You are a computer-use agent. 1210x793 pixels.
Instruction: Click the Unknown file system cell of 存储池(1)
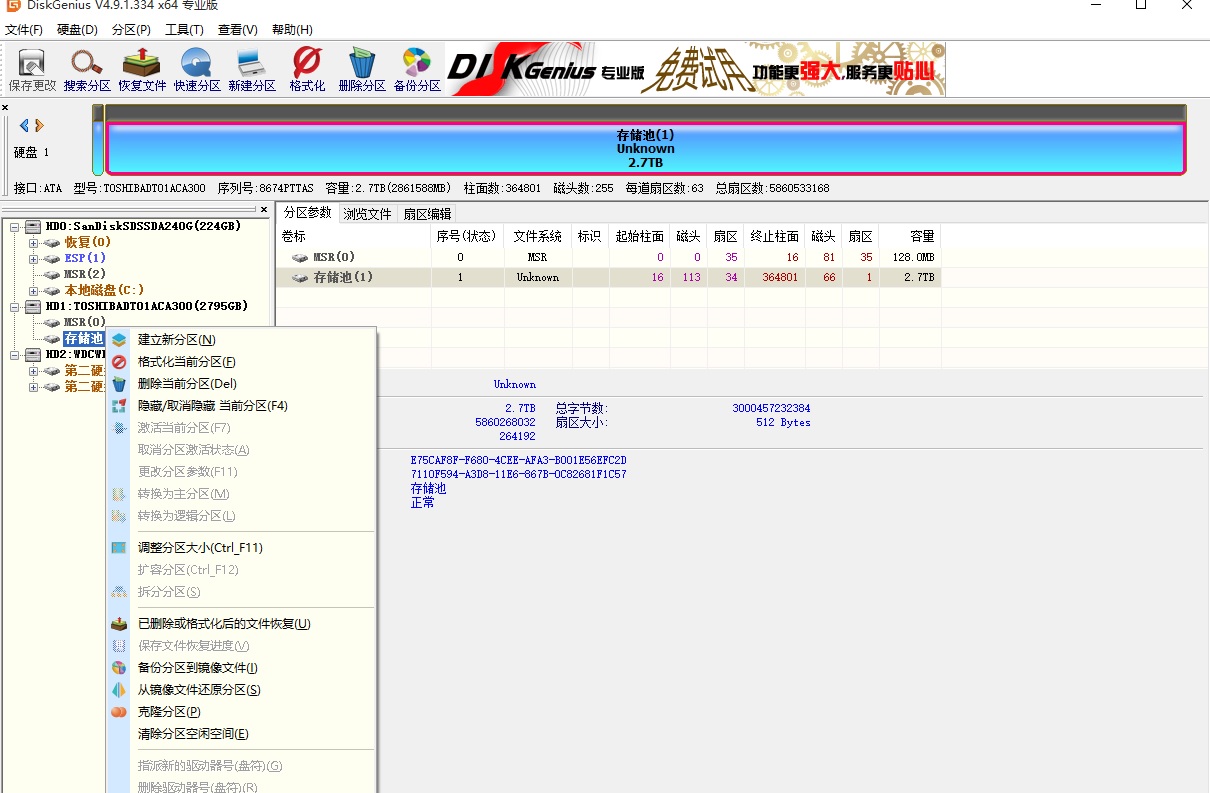[x=538, y=277]
